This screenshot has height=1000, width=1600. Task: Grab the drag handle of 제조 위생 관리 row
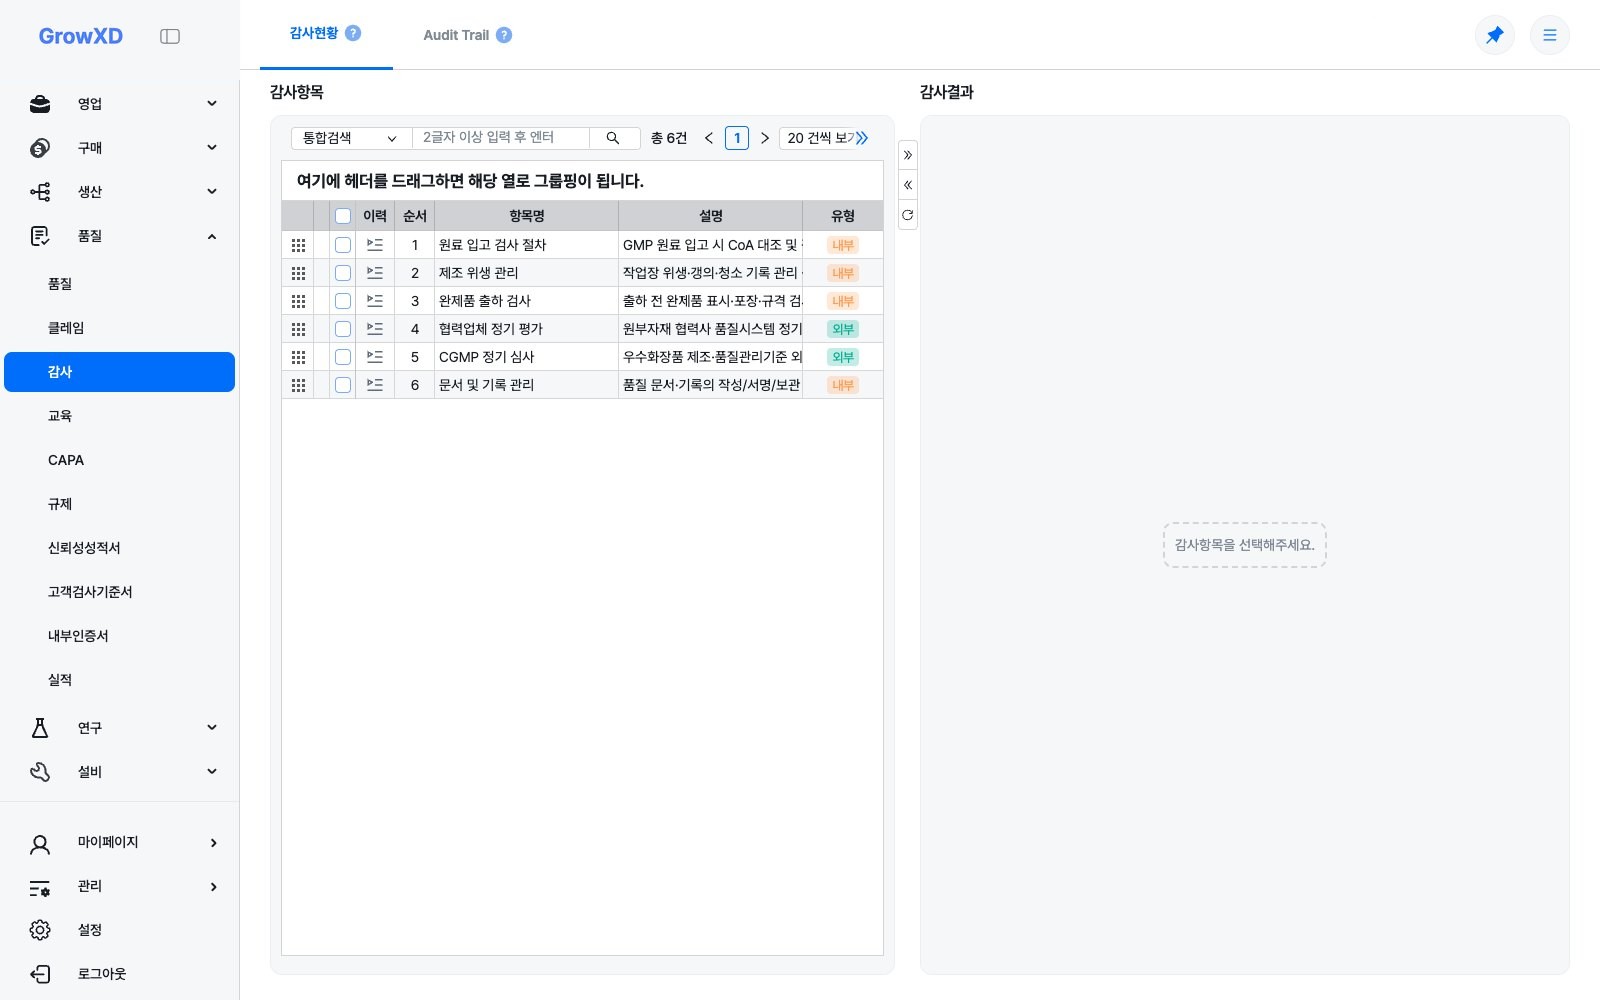tap(298, 273)
